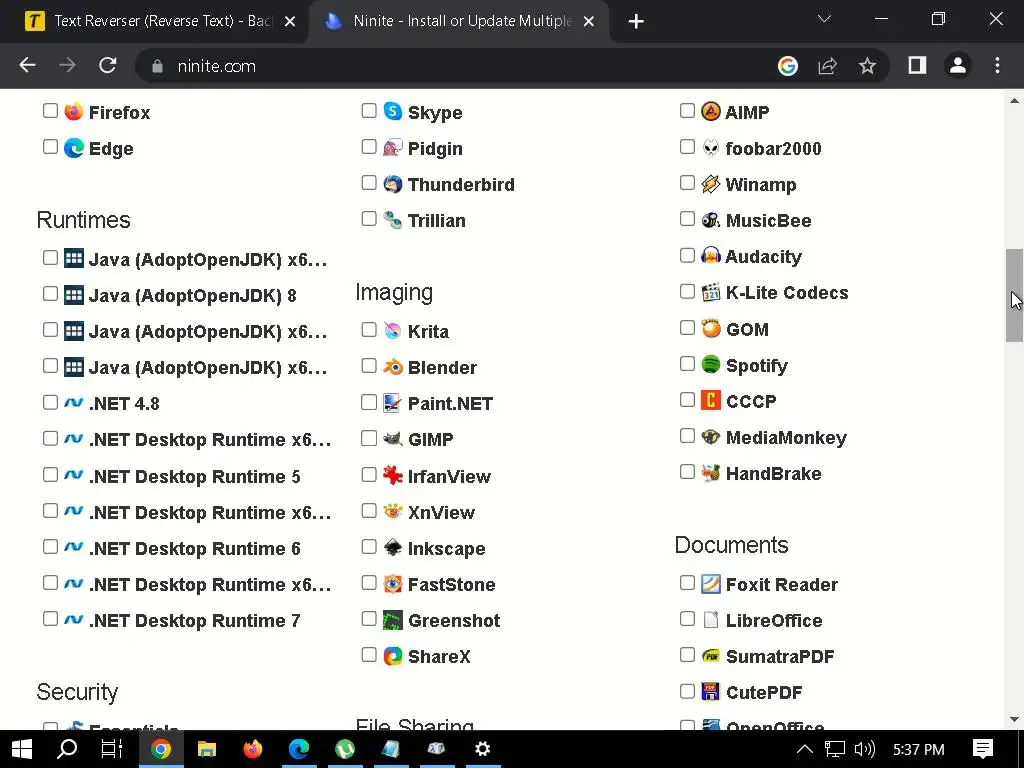This screenshot has width=1024, height=768.
Task: Click the Inkscape logo icon
Action: (x=392, y=547)
